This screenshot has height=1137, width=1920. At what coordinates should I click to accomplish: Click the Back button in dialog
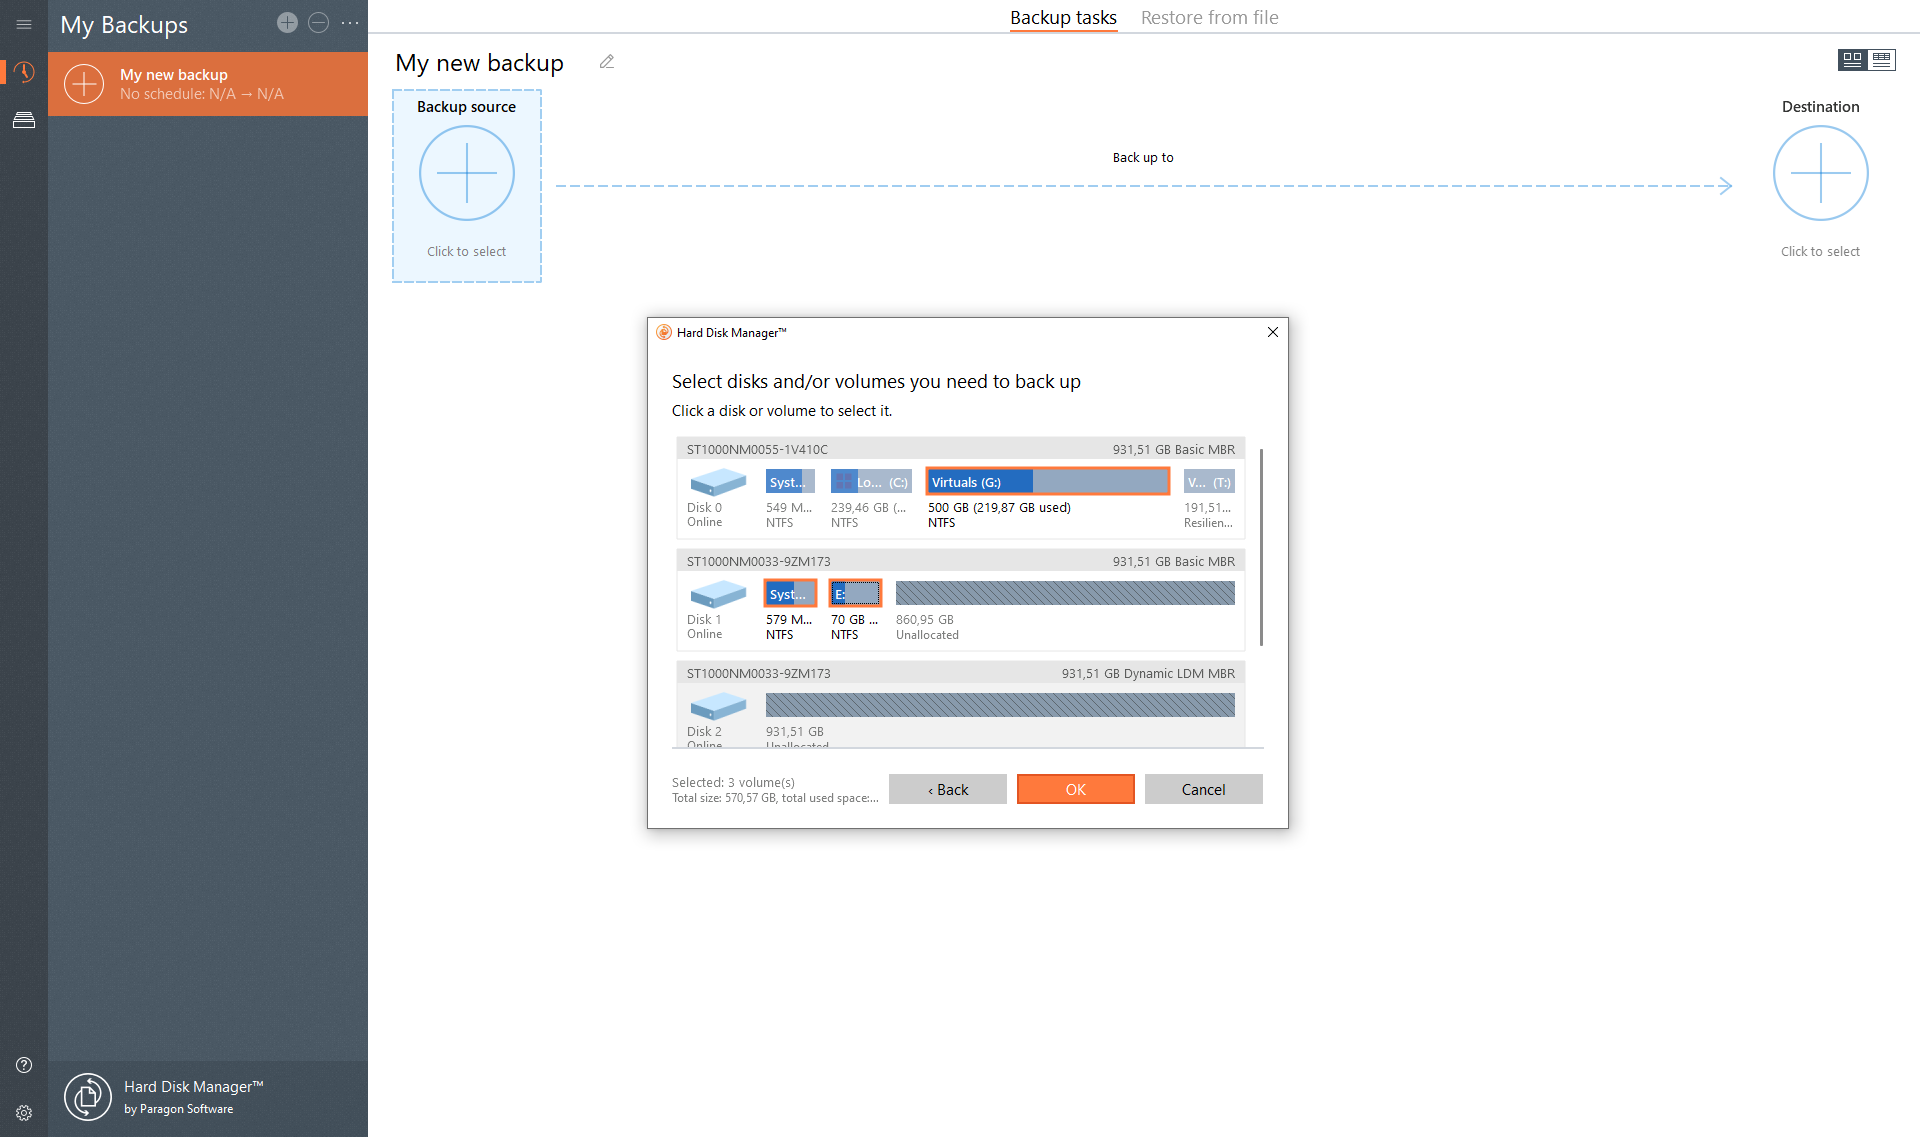click(946, 789)
